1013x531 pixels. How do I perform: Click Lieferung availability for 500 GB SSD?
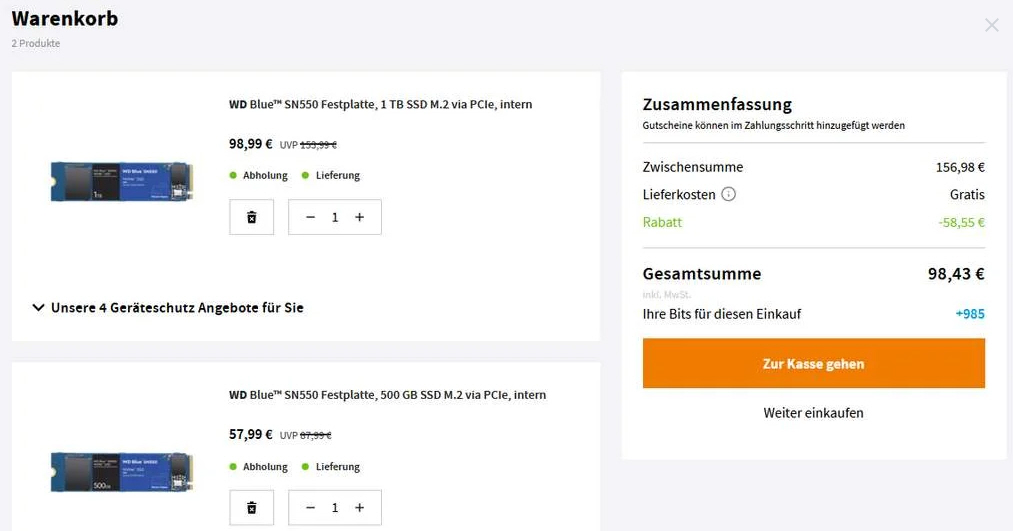[337, 466]
